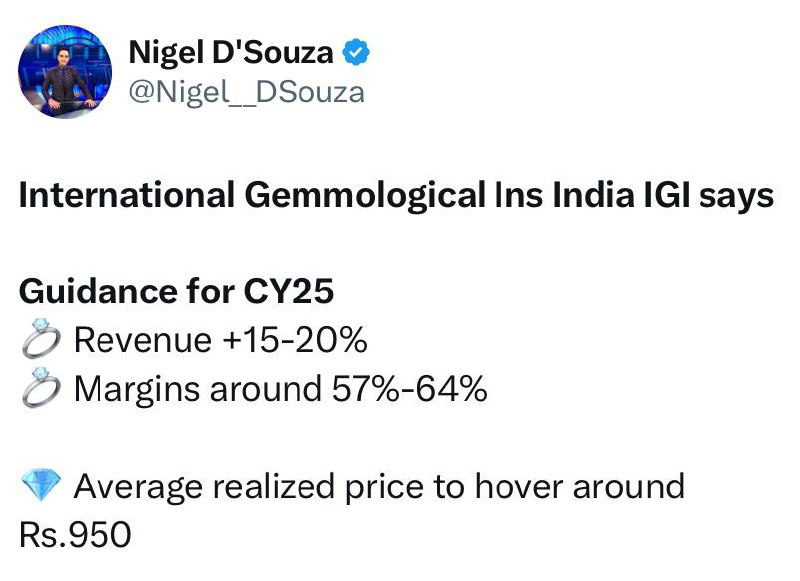Click the @Nigel__DSouza handle
Image resolution: width=800 pixels, height=581 pixels.
246,92
